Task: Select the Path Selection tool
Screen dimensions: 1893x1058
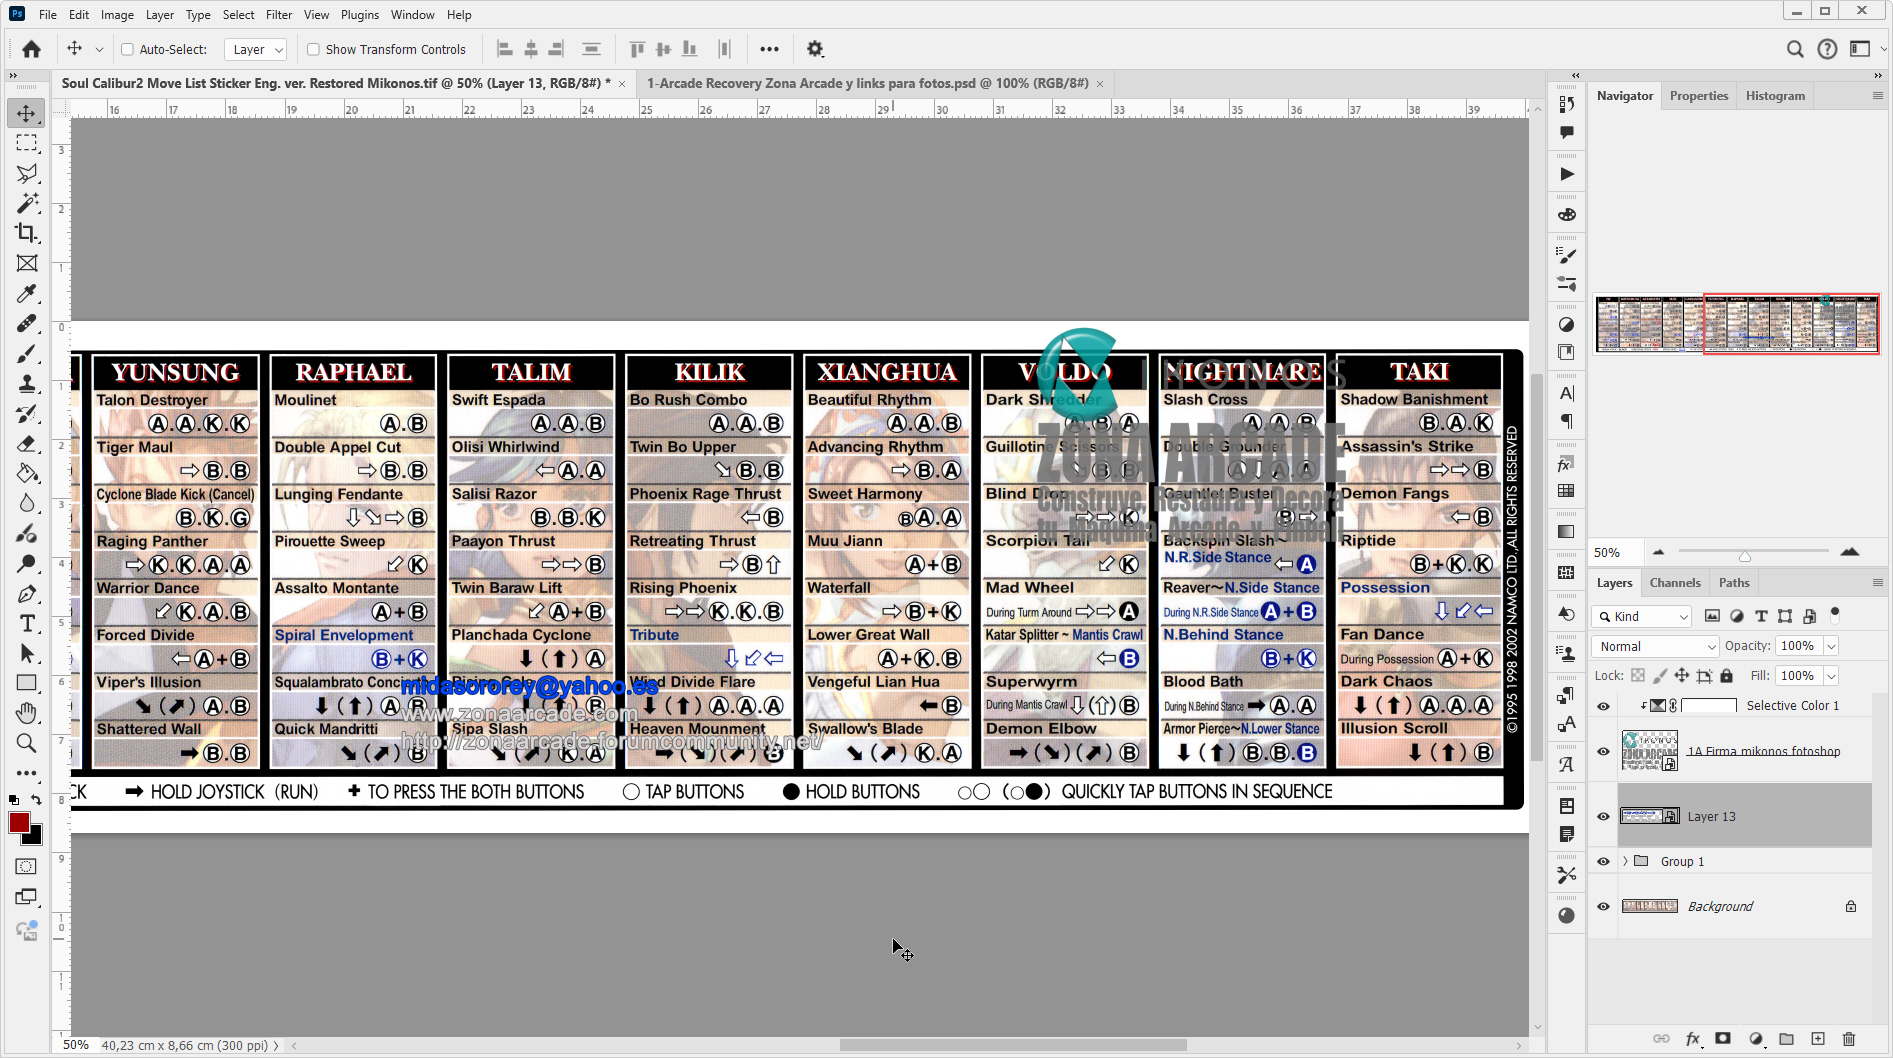Action: (27, 653)
